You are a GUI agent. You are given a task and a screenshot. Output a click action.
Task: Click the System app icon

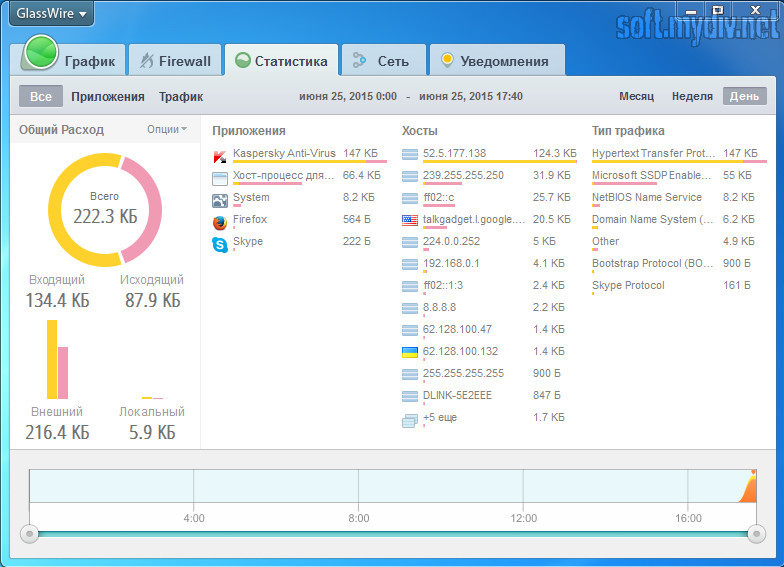click(220, 200)
